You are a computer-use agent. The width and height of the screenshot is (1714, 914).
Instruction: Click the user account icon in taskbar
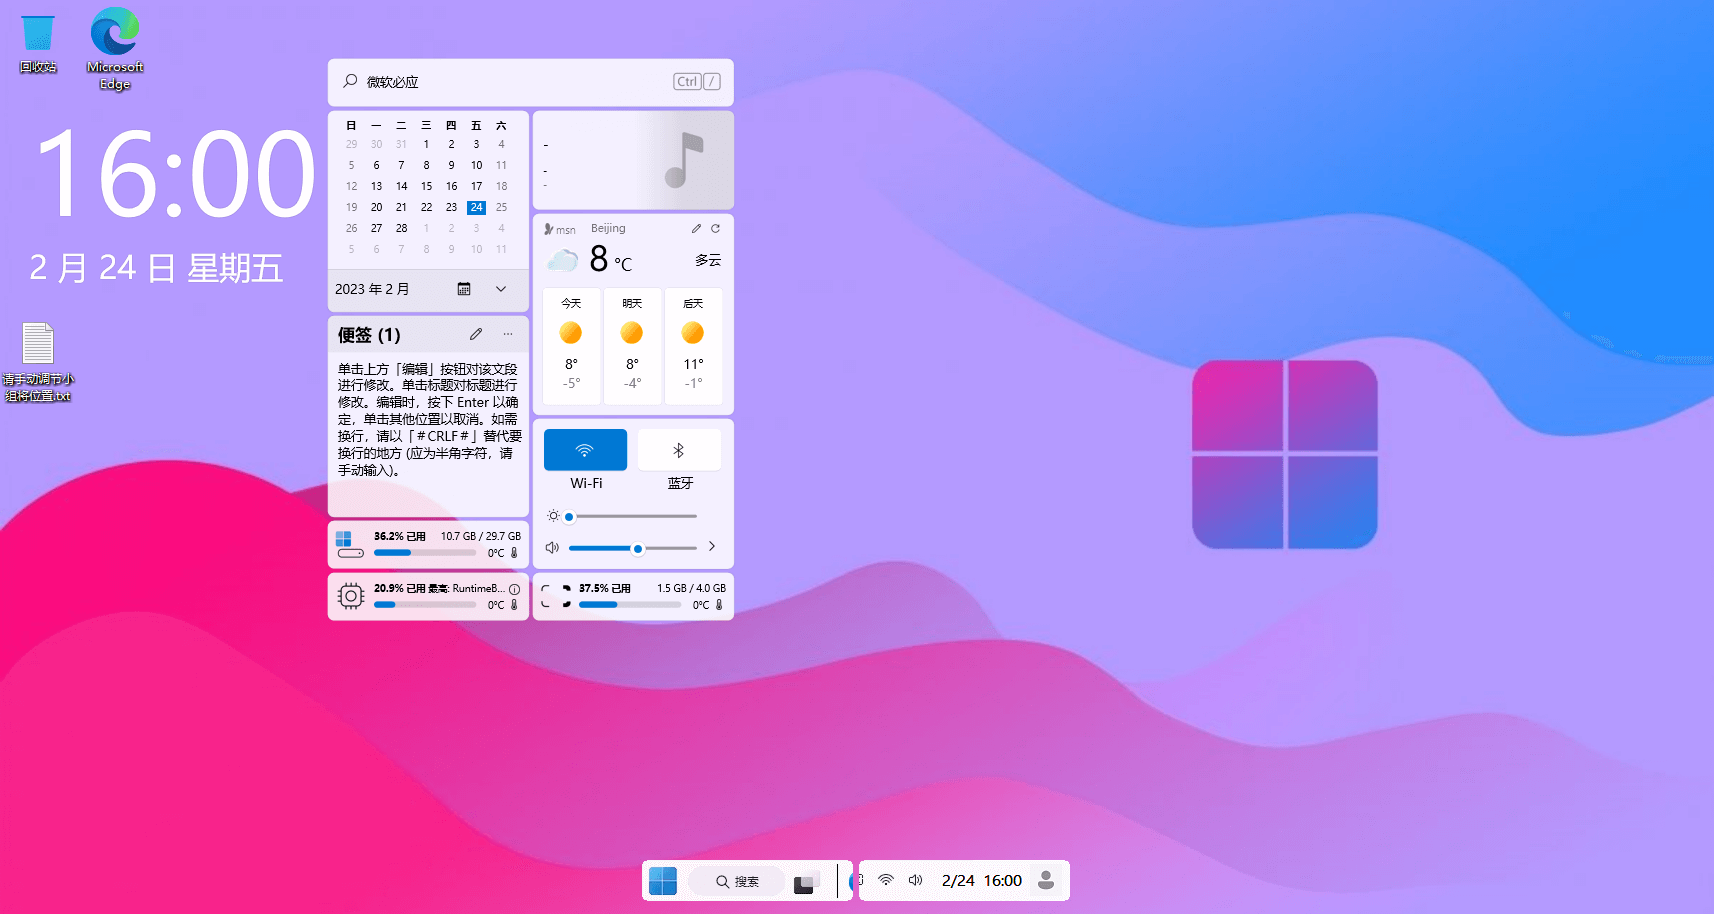point(1046,880)
